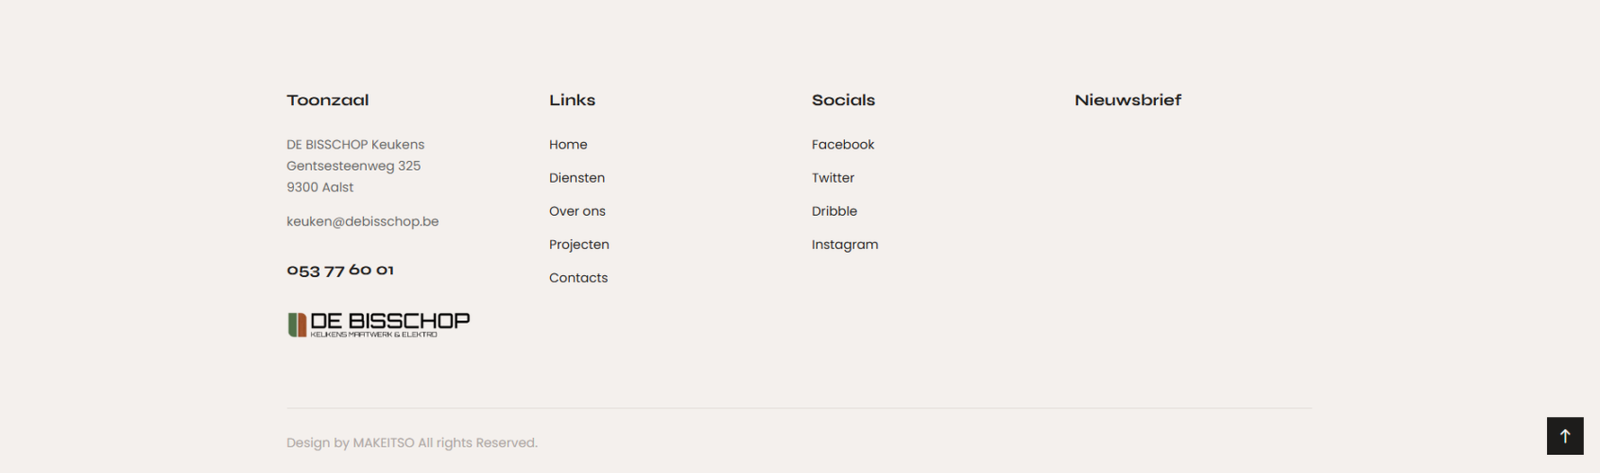Image resolution: width=1600 pixels, height=473 pixels.
Task: Navigate to Projecten from footer
Action: pyautogui.click(x=579, y=244)
